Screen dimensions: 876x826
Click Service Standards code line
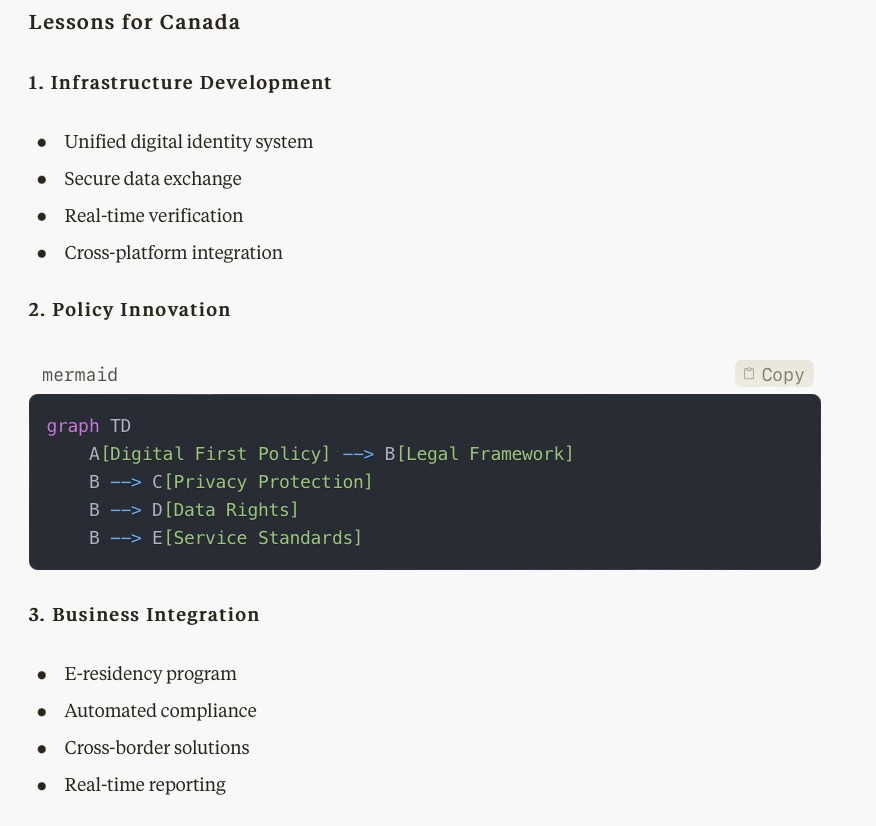tap(225, 538)
